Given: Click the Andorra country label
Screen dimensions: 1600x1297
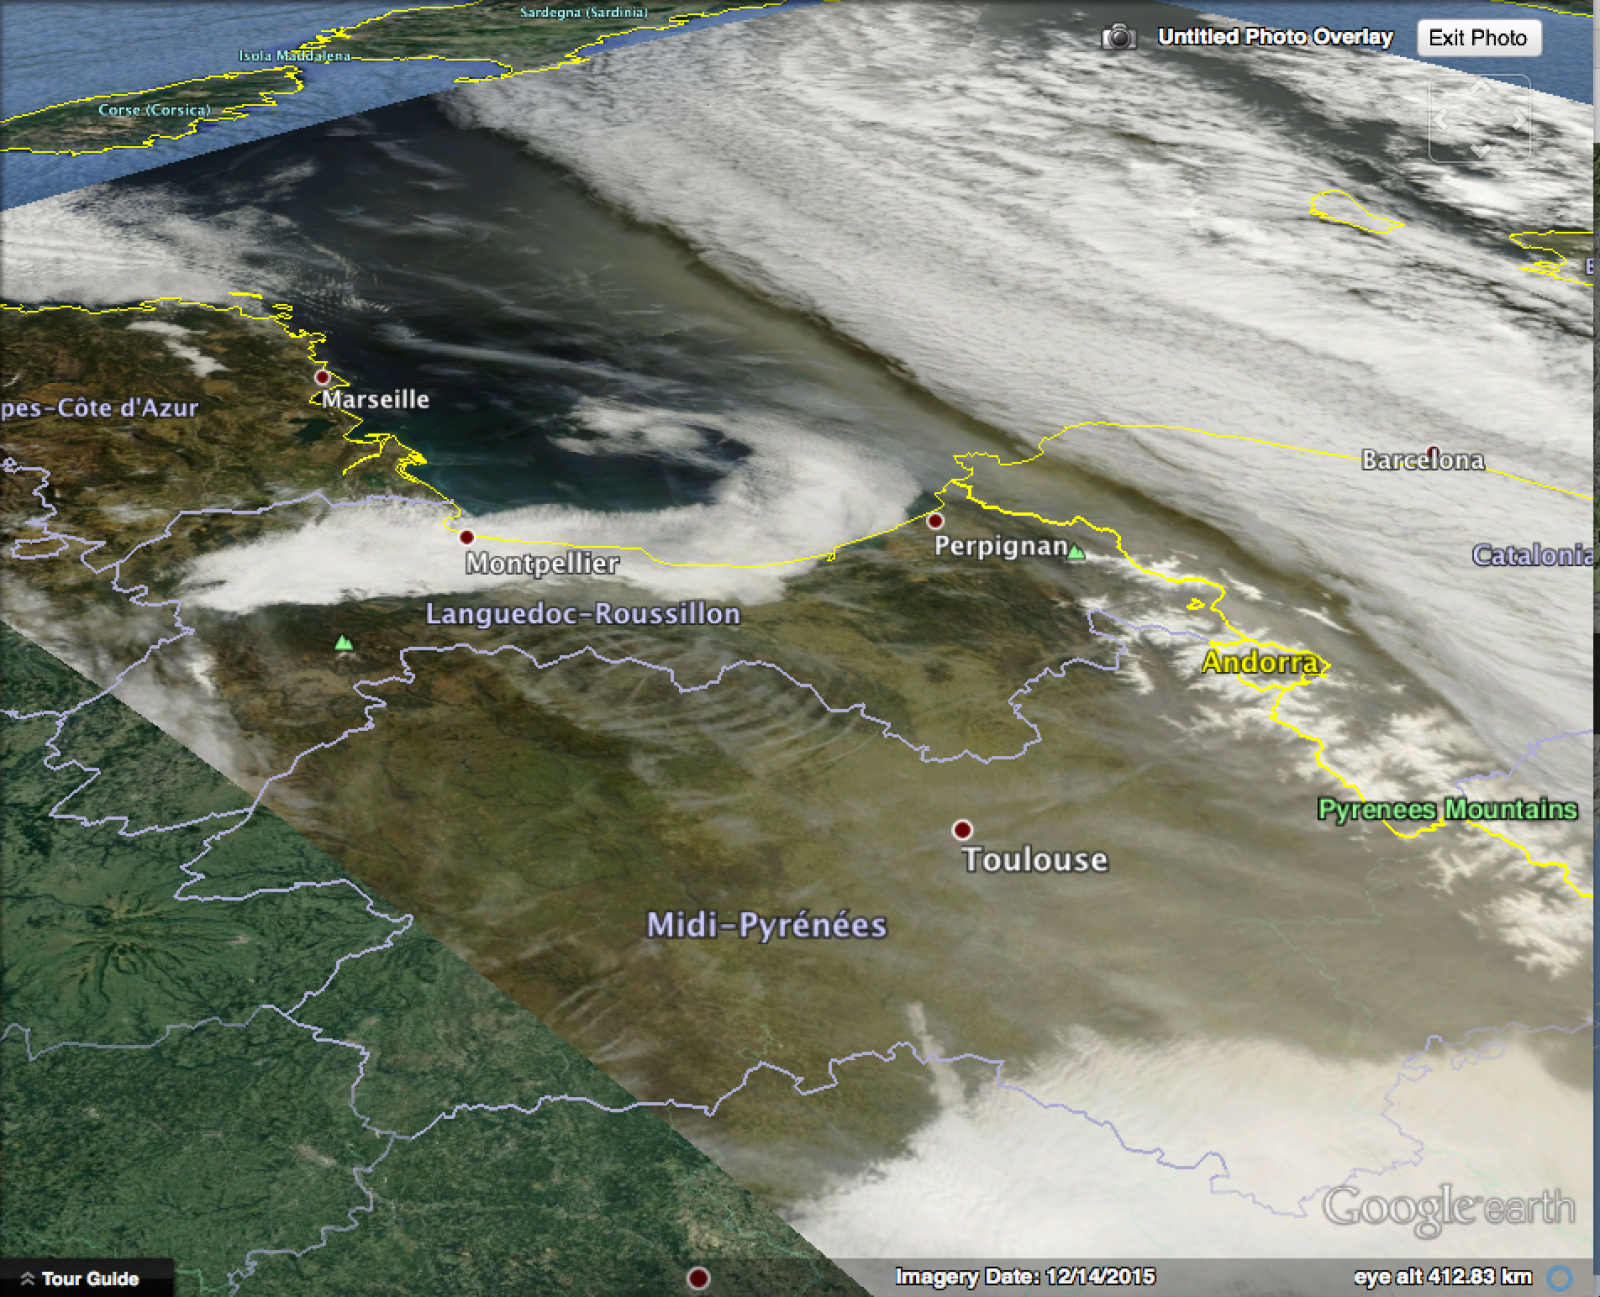Looking at the screenshot, I should point(1261,662).
